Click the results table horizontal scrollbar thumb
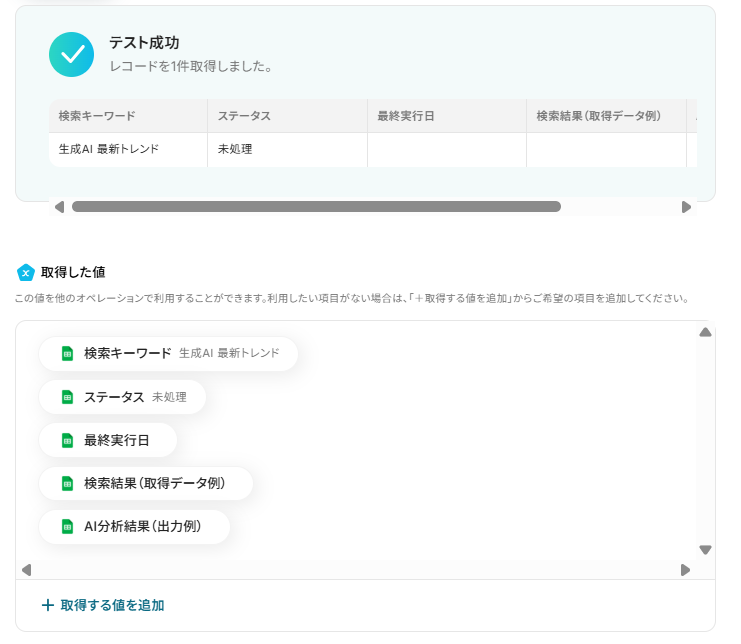 pyautogui.click(x=316, y=207)
